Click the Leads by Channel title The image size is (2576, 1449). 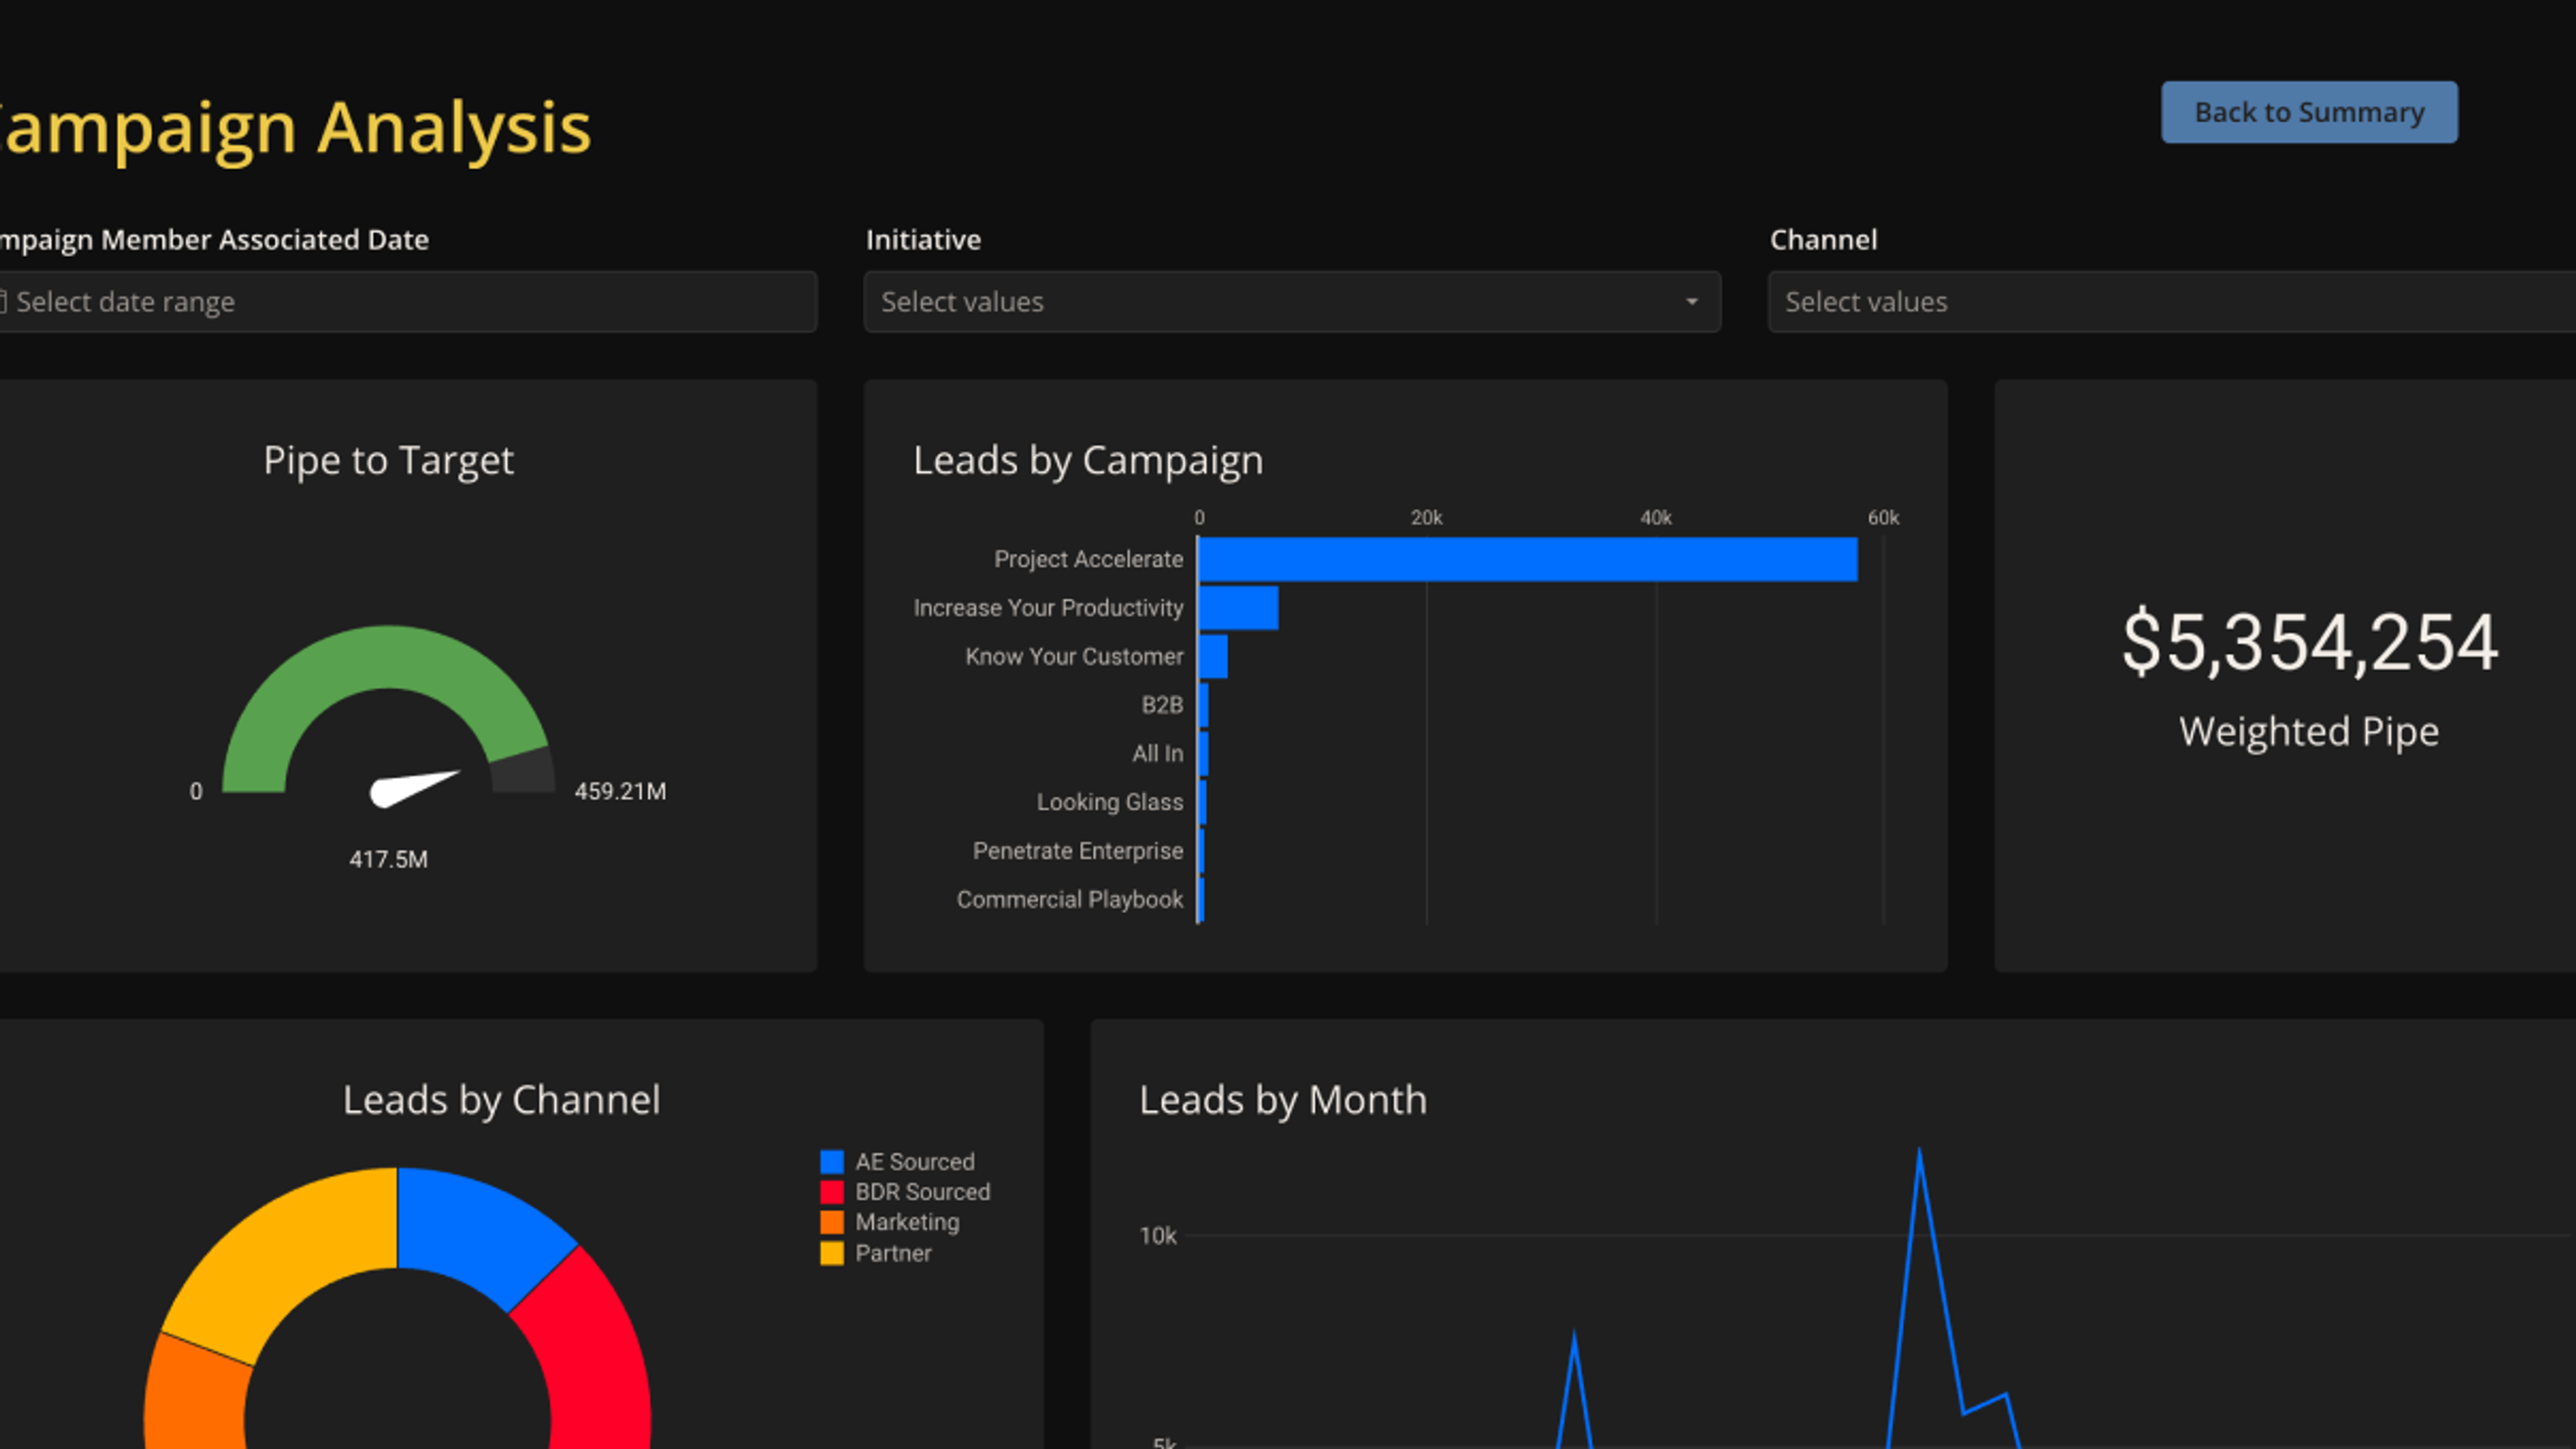[x=501, y=1099]
